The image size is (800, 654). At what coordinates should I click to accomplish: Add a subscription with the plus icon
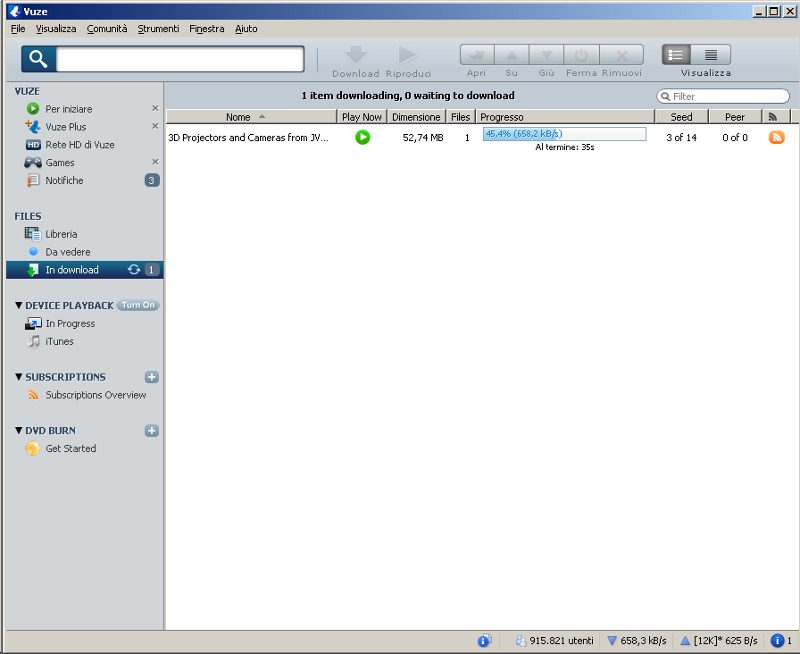tap(152, 377)
